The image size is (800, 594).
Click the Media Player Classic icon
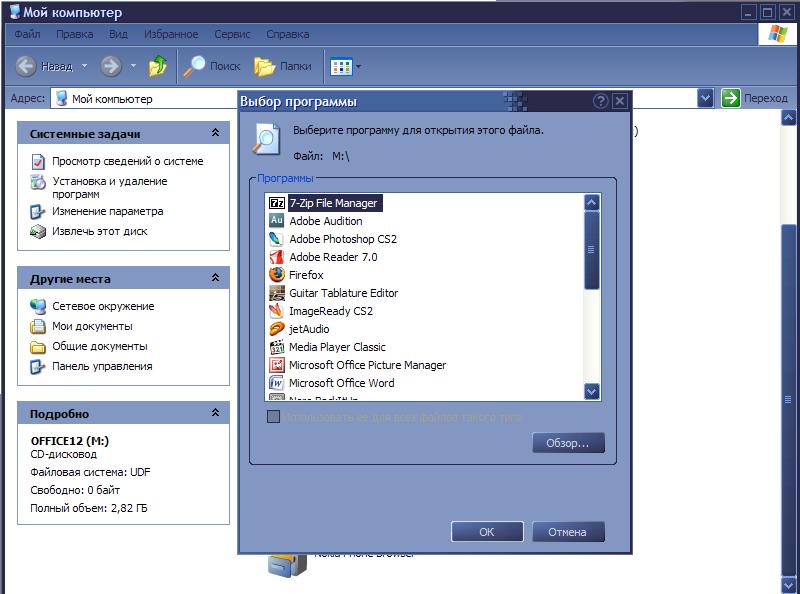point(277,347)
